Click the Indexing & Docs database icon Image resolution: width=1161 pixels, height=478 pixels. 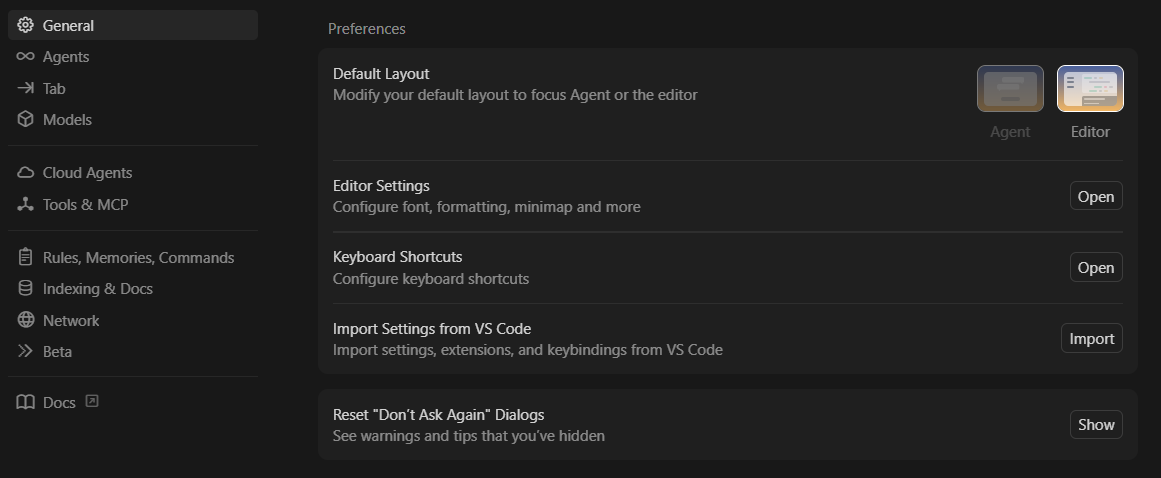[x=25, y=289]
